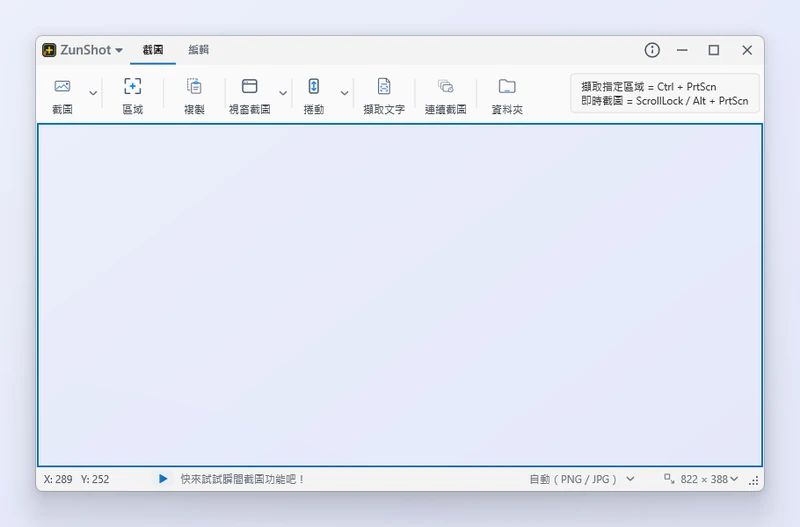Image resolution: width=800 pixels, height=527 pixels.
Task: Open the 視窗截圖 dropdown arrow
Action: click(x=283, y=93)
